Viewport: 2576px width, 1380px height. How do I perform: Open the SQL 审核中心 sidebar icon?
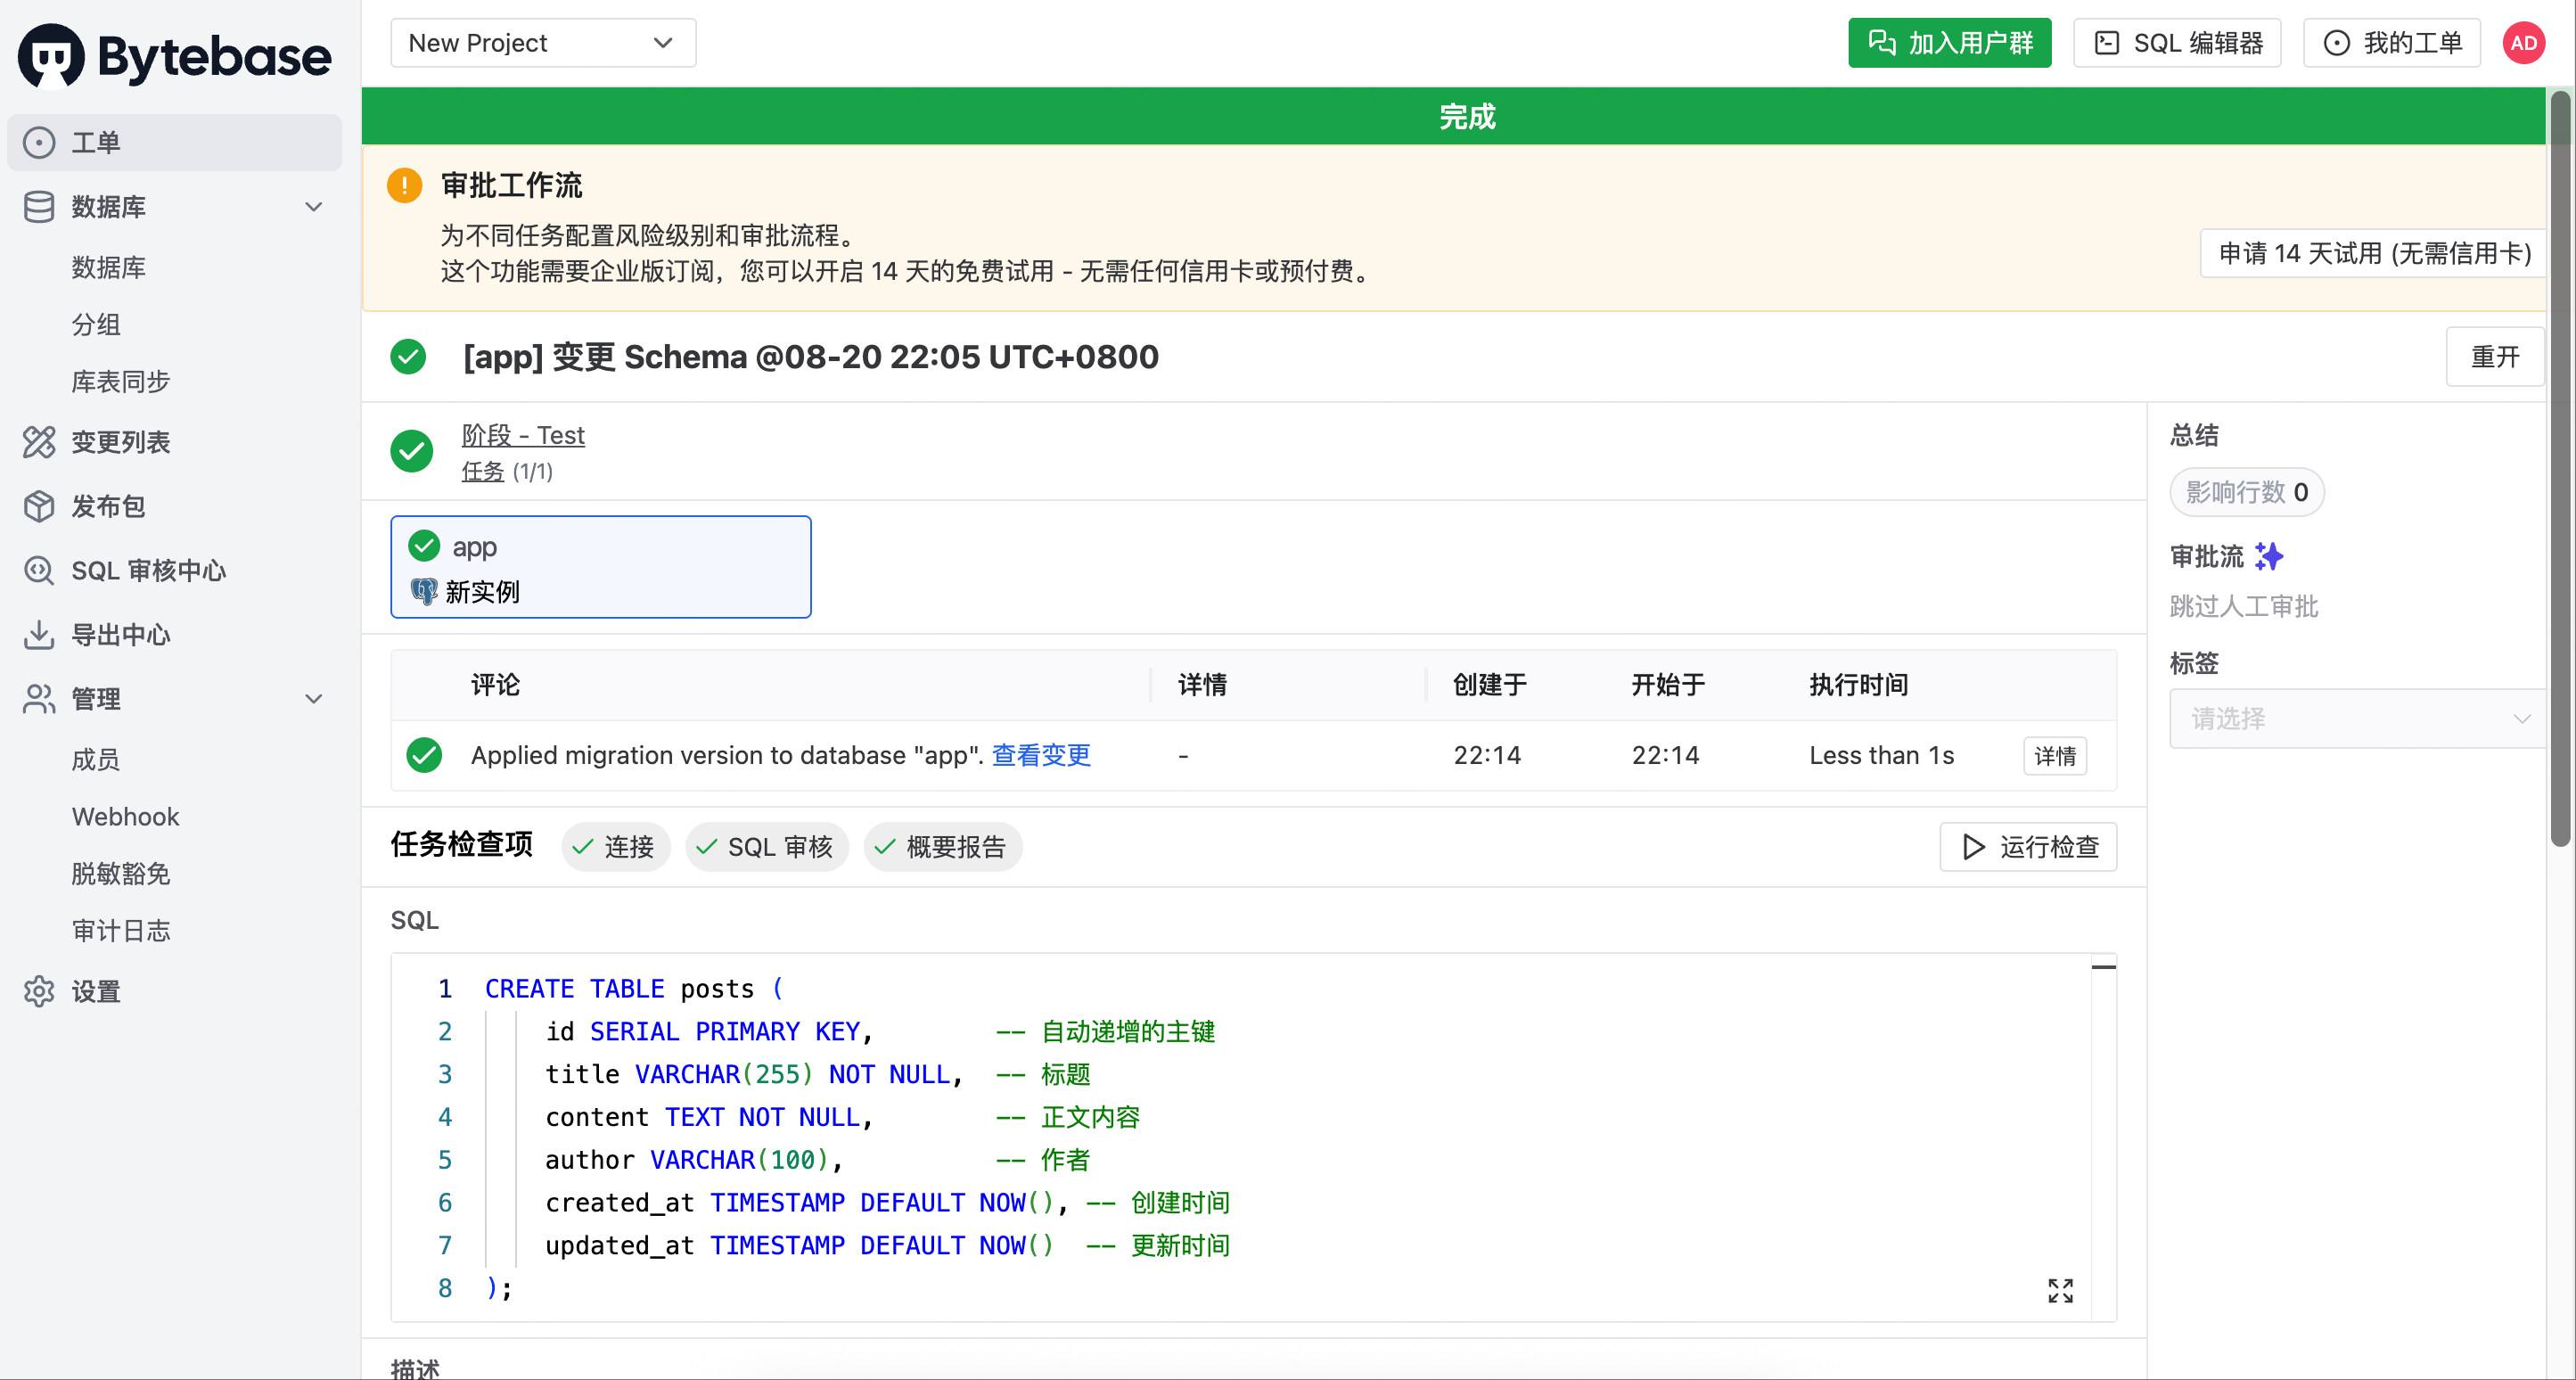click(39, 570)
